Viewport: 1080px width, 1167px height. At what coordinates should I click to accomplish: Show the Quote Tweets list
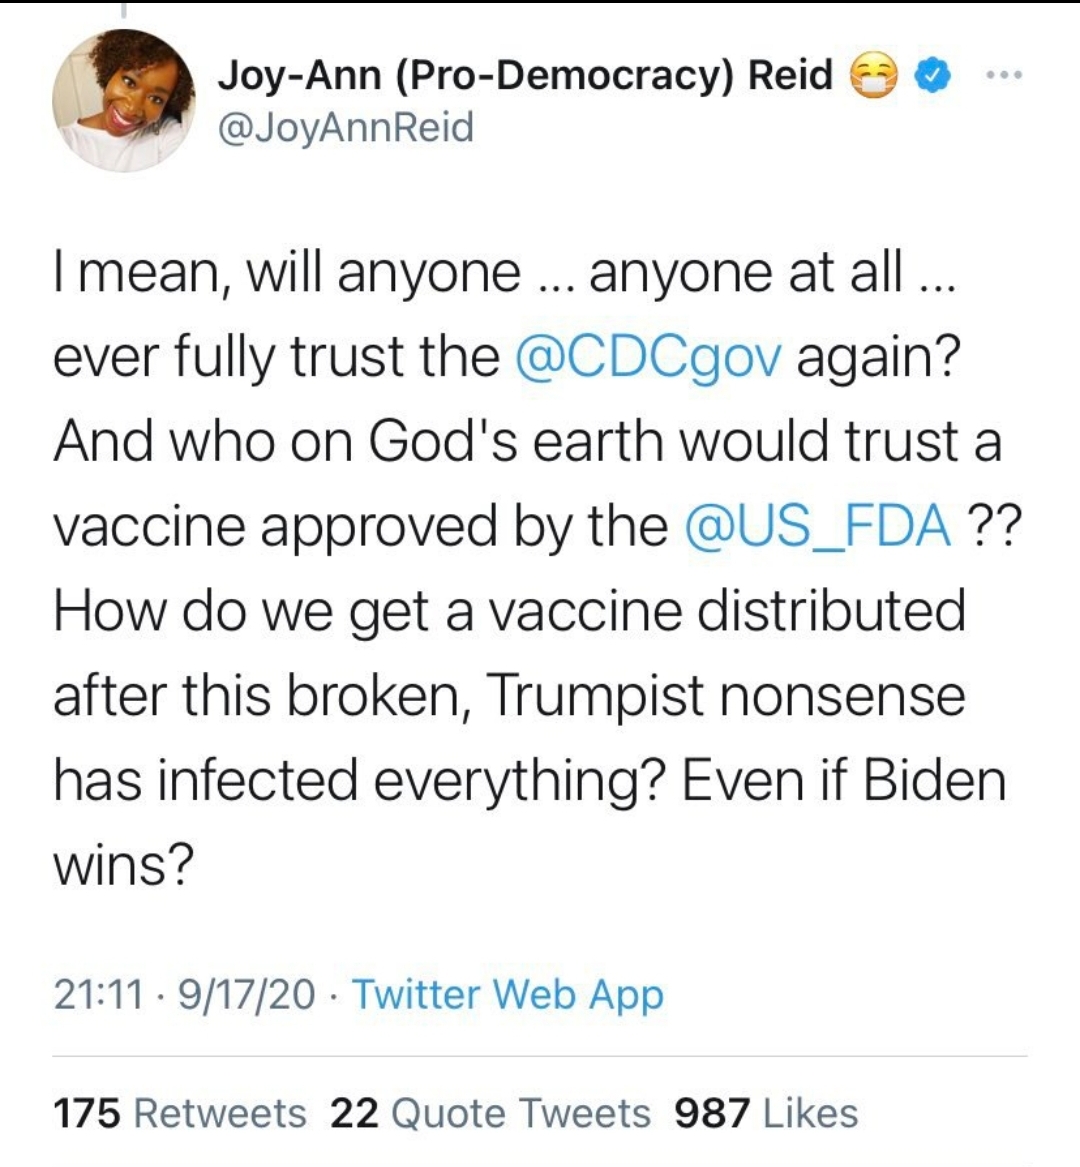pos(520,1113)
